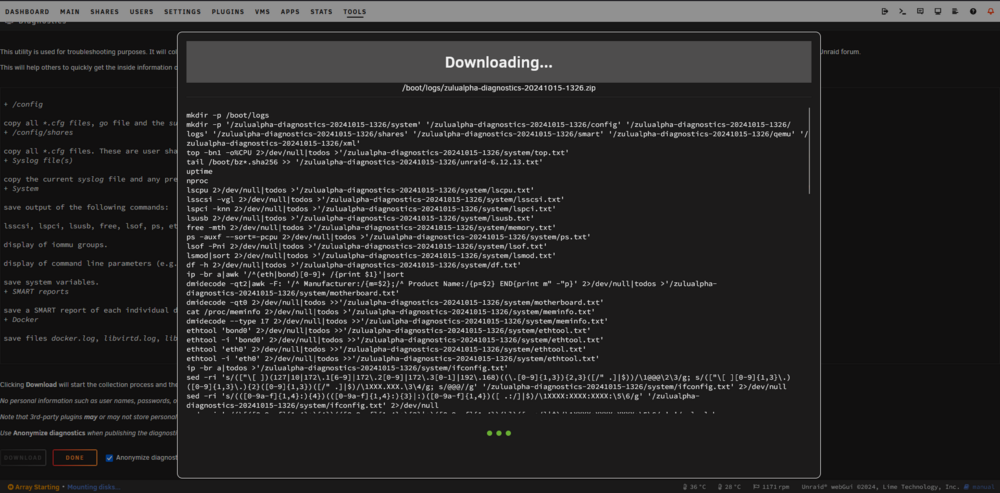This screenshot has width=1000, height=493.
Task: Open the Stats menu item
Action: pyautogui.click(x=321, y=11)
